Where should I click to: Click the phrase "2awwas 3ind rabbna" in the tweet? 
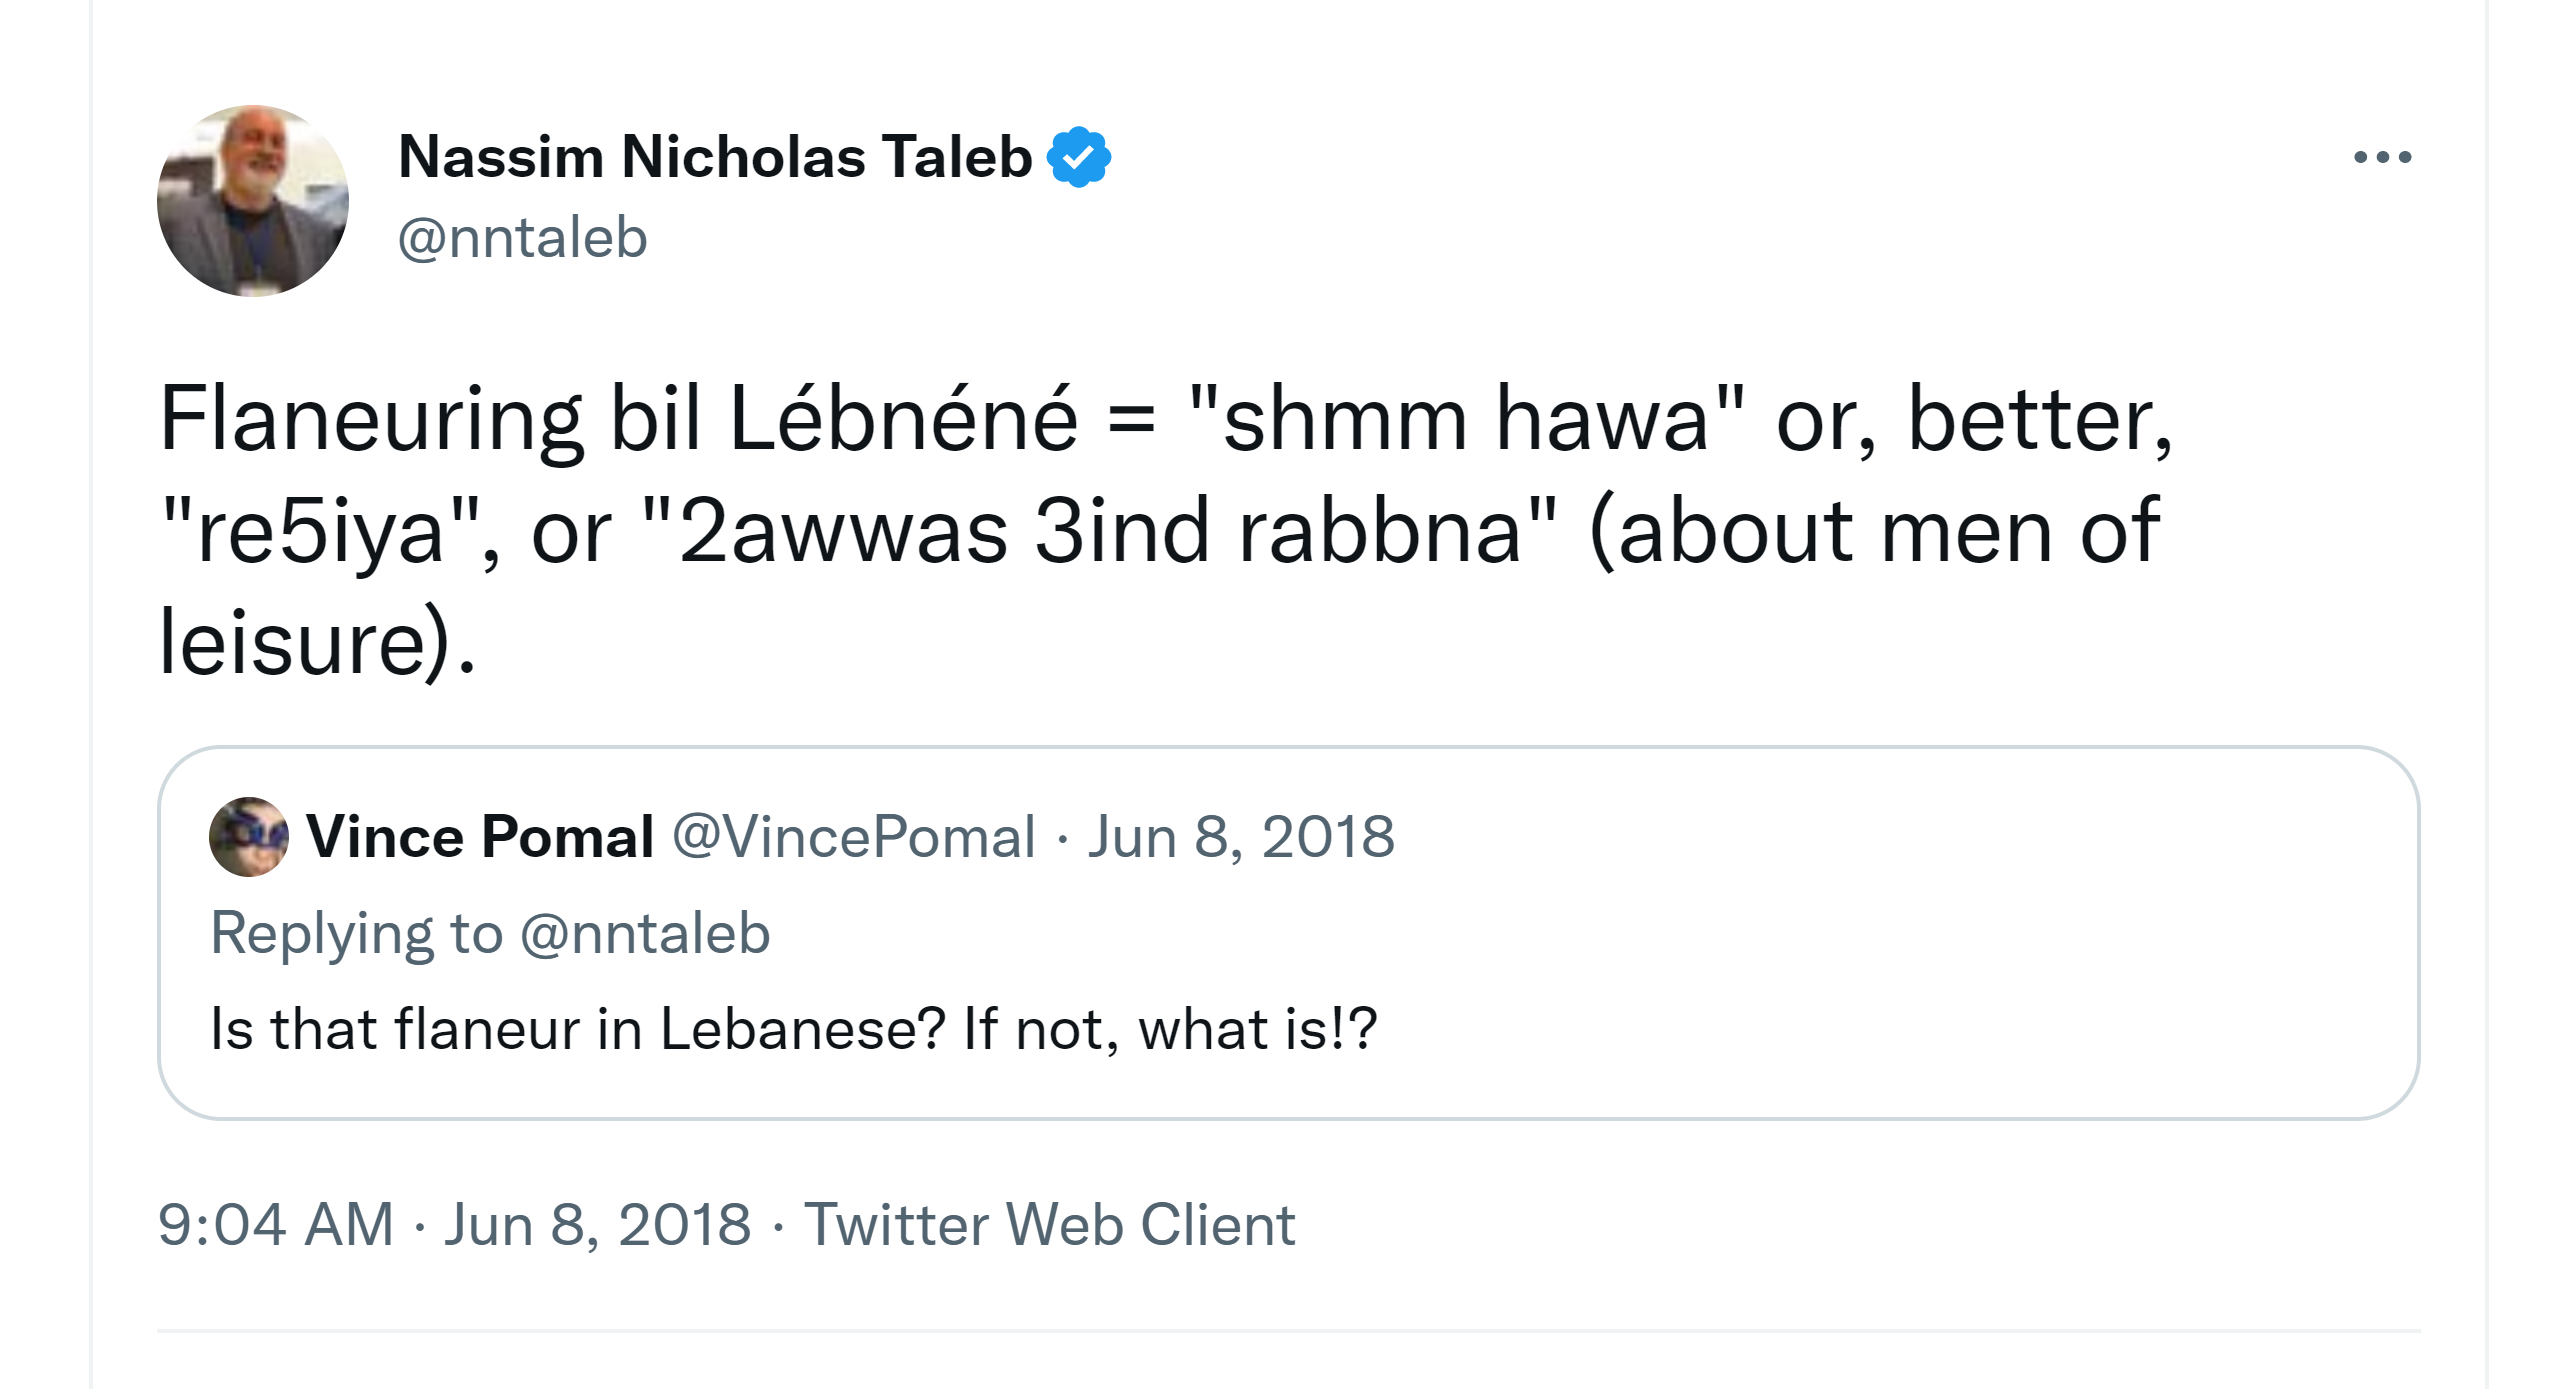(1099, 532)
